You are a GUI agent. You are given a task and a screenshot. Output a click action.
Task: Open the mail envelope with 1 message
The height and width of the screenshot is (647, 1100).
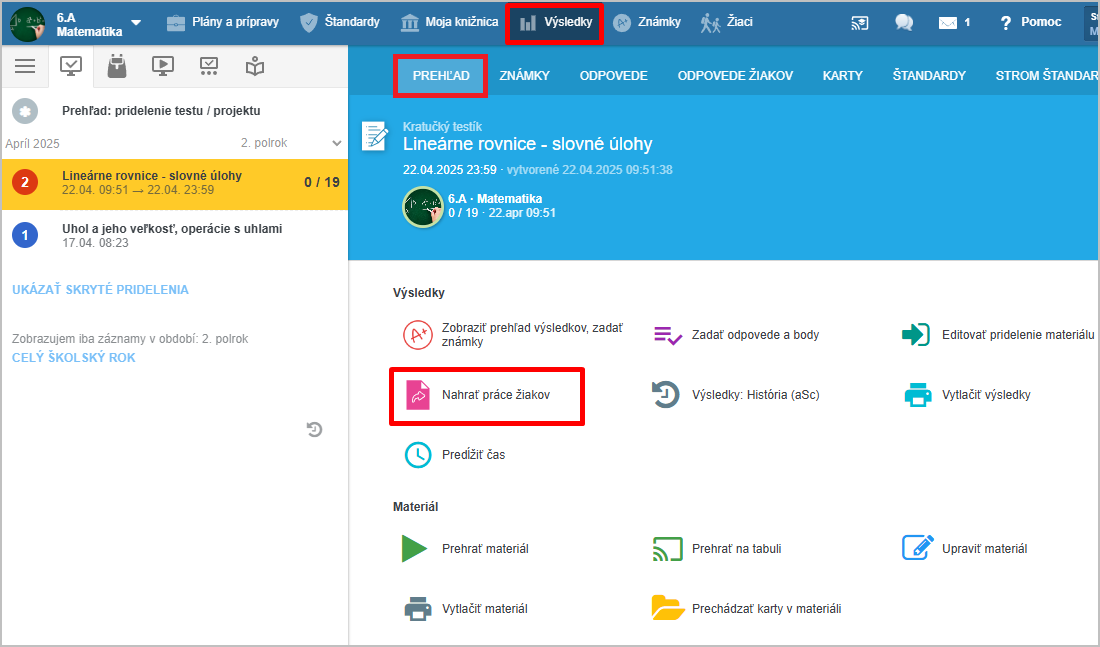click(953, 22)
